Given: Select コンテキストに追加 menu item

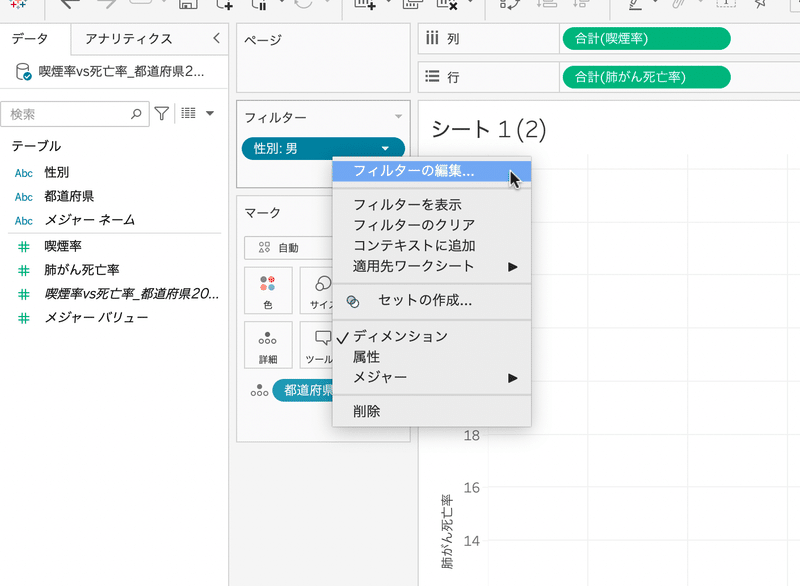Looking at the screenshot, I should point(432,246).
